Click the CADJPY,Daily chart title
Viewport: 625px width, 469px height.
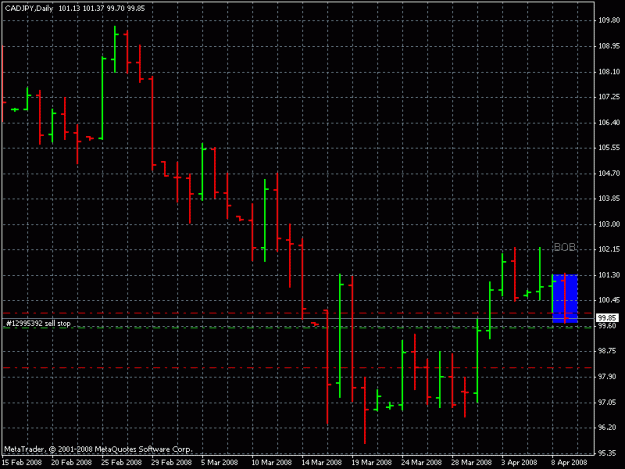point(29,8)
